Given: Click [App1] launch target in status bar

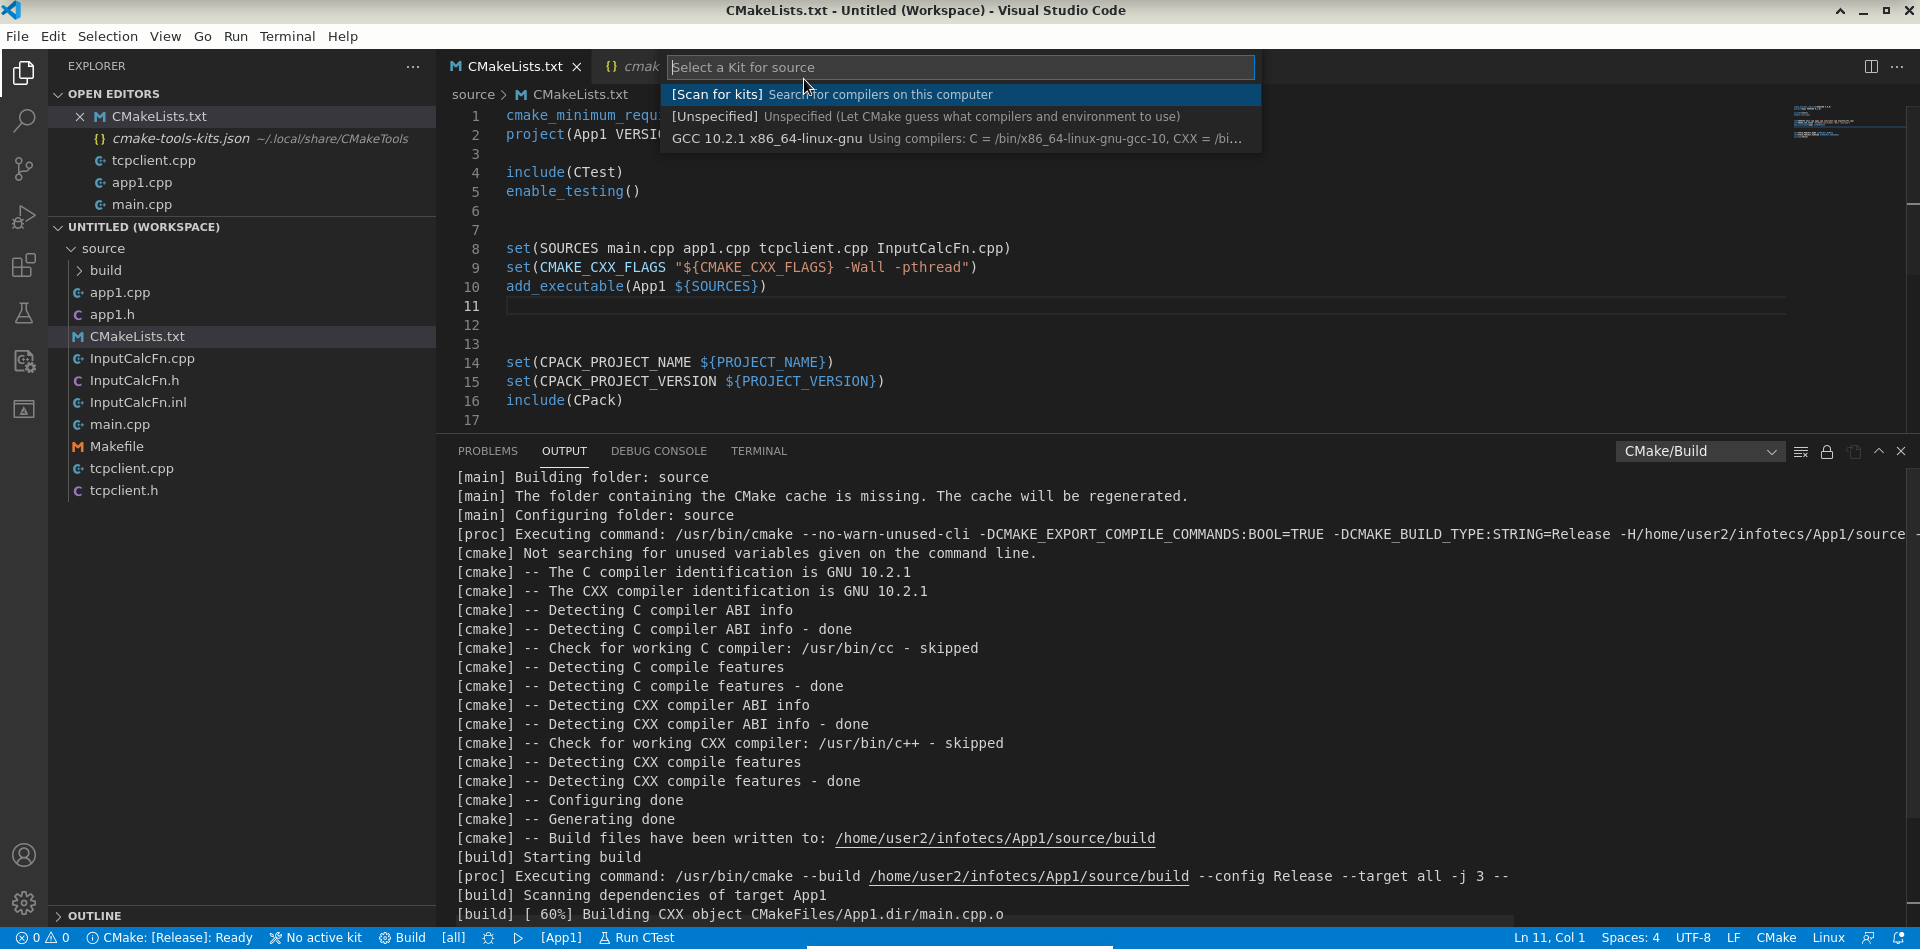Looking at the screenshot, I should tap(561, 938).
